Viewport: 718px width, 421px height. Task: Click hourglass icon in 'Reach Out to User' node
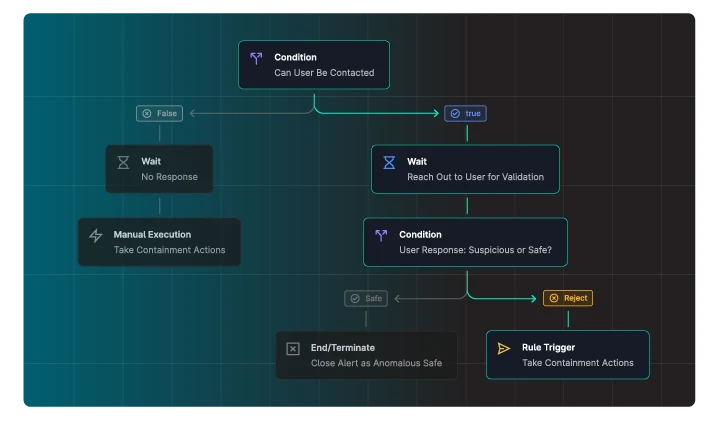tap(389, 163)
